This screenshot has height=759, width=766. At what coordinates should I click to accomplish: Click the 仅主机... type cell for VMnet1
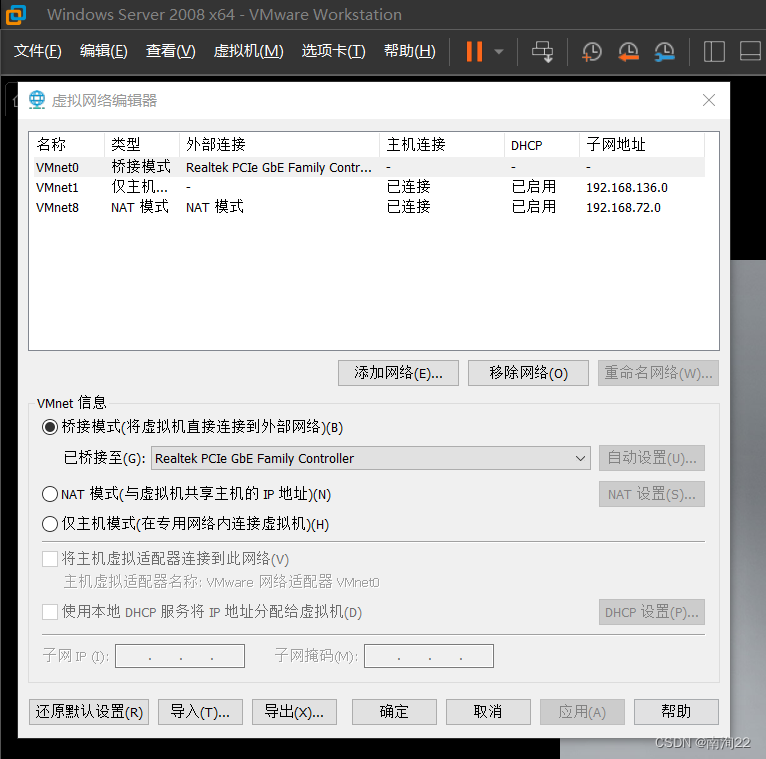tap(139, 187)
